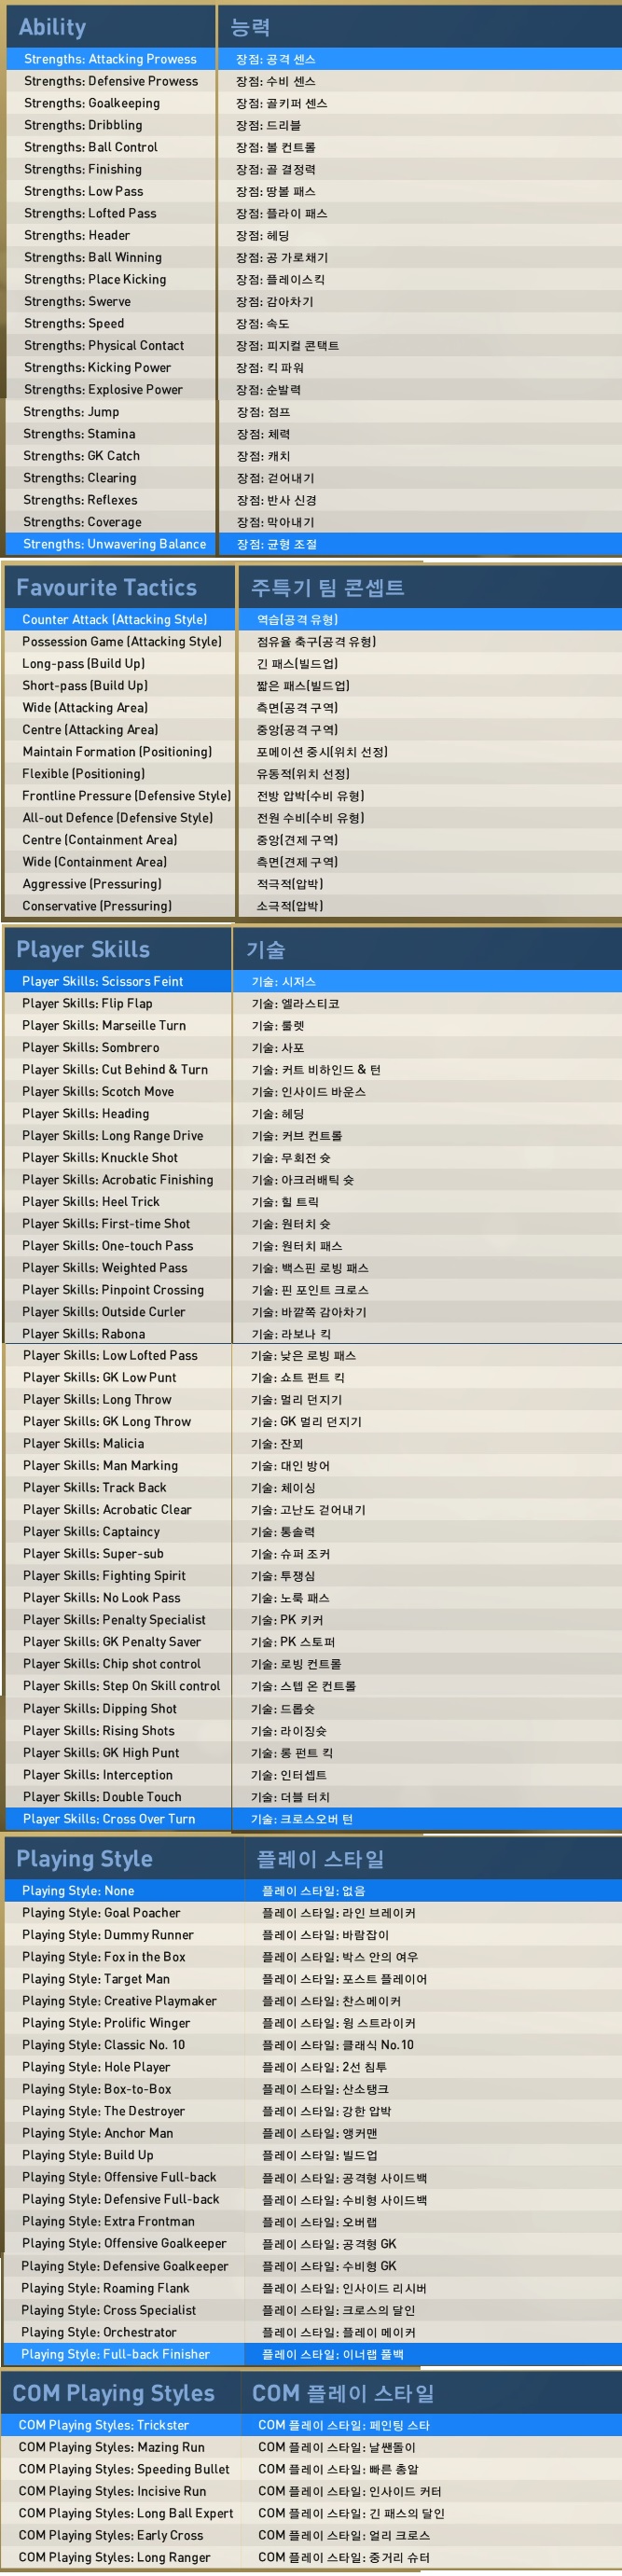Select 'Strengths: Kicking Power' item
This screenshot has width=622, height=2576.
[97, 368]
